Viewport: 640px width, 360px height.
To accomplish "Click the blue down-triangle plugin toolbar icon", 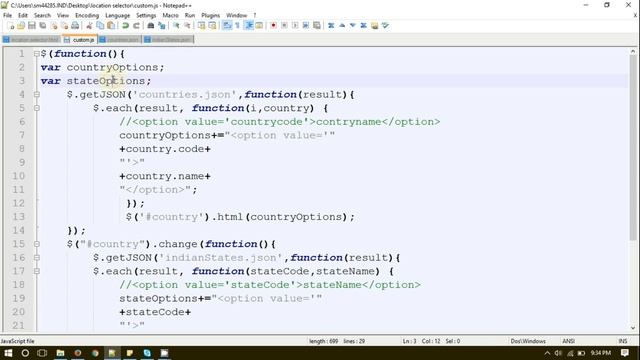I will coord(353,26).
